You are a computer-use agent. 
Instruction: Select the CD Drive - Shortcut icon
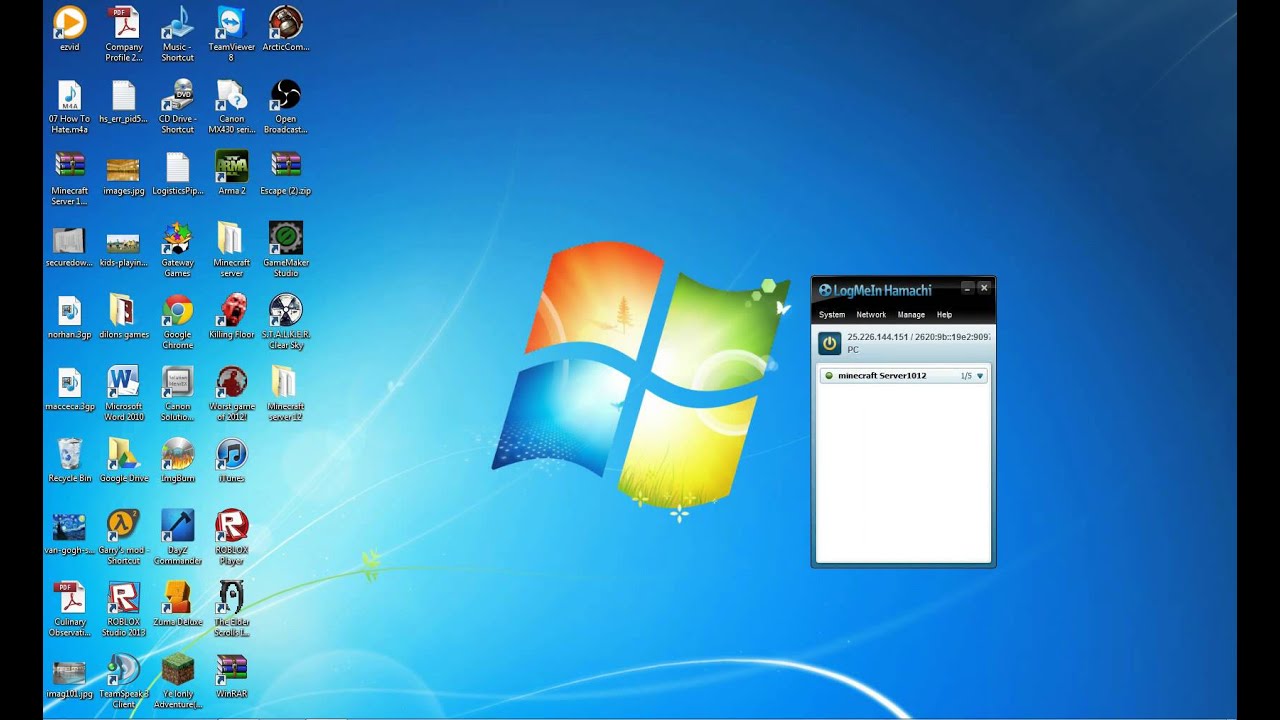(x=178, y=95)
